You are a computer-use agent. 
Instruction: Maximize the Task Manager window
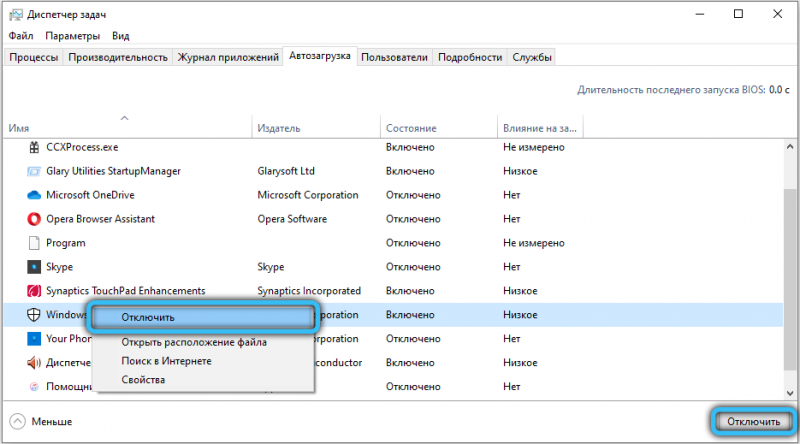coord(738,14)
